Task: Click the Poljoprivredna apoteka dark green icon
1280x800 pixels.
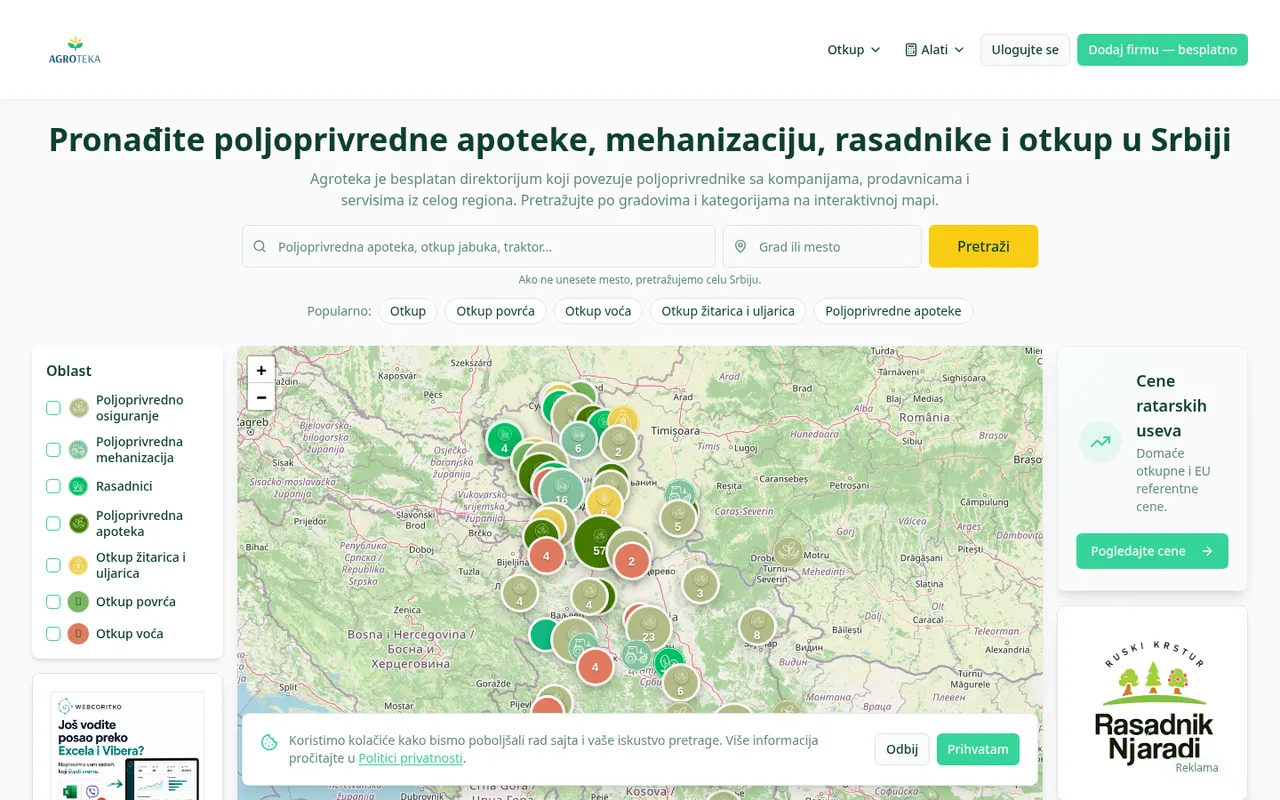Action: tap(79, 524)
